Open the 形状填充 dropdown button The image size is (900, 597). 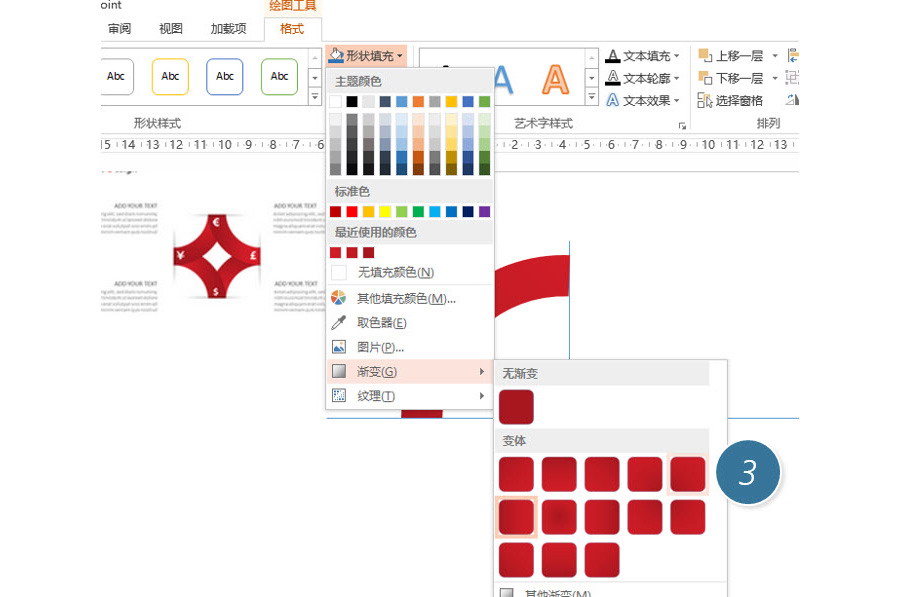(367, 56)
